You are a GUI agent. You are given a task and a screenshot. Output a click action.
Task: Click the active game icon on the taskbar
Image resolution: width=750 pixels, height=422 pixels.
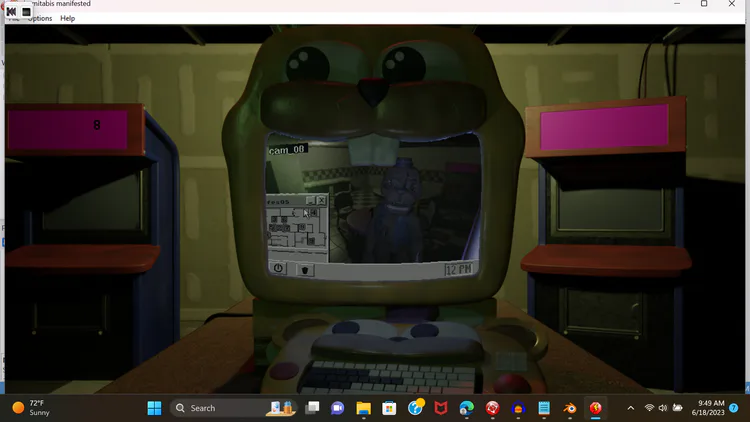[596, 408]
